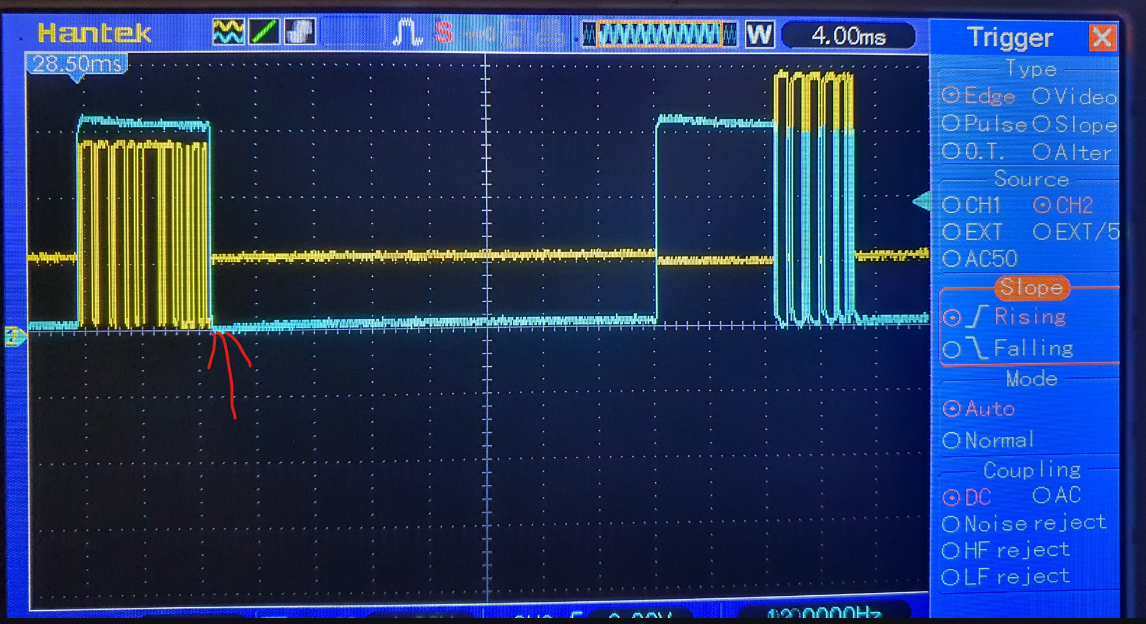Click the Trigger panel title
Screen dimensions: 1146x624
pos(1009,37)
